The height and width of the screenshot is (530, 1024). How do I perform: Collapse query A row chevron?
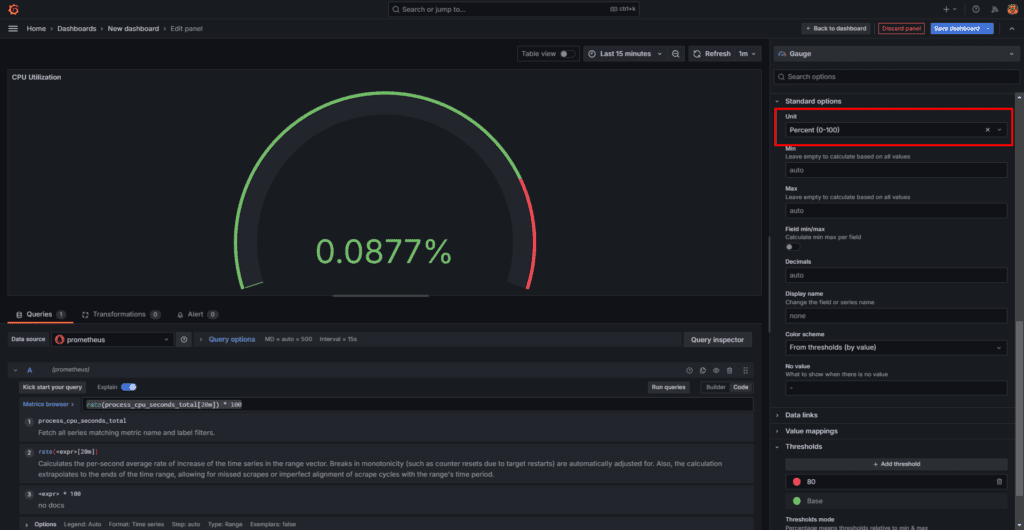pyautogui.click(x=15, y=370)
